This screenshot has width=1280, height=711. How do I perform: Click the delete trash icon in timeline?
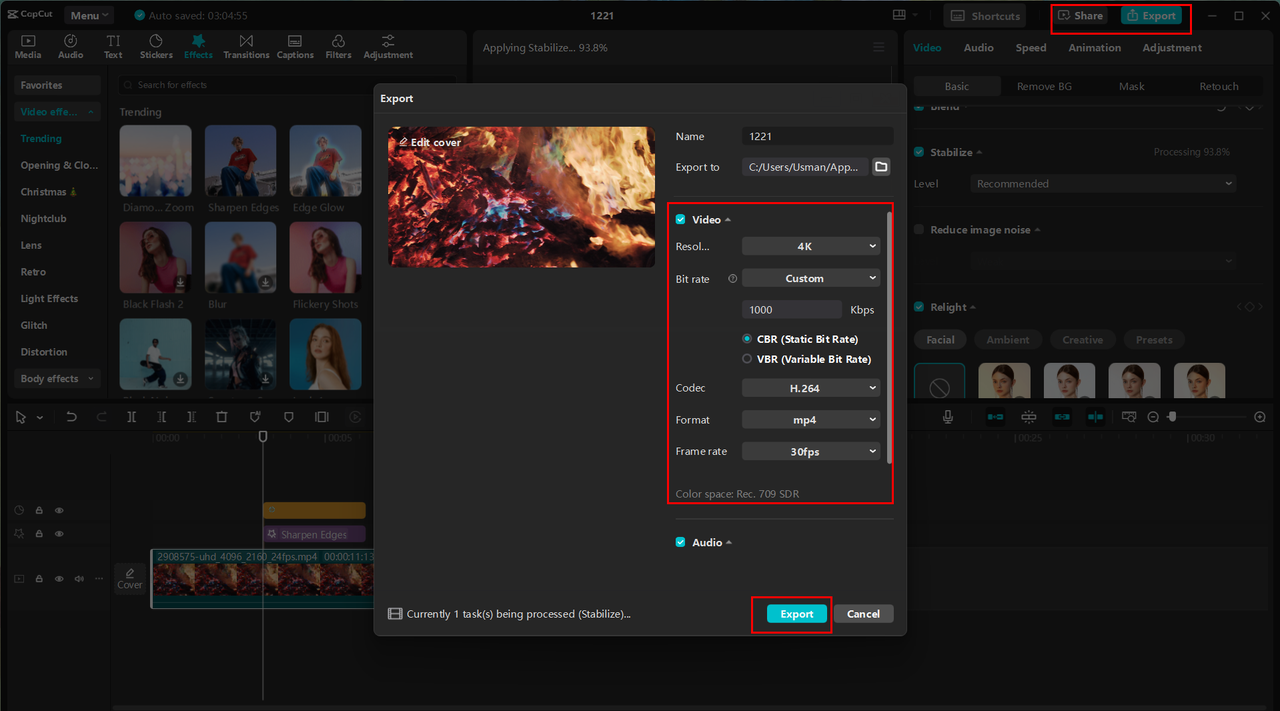point(222,417)
